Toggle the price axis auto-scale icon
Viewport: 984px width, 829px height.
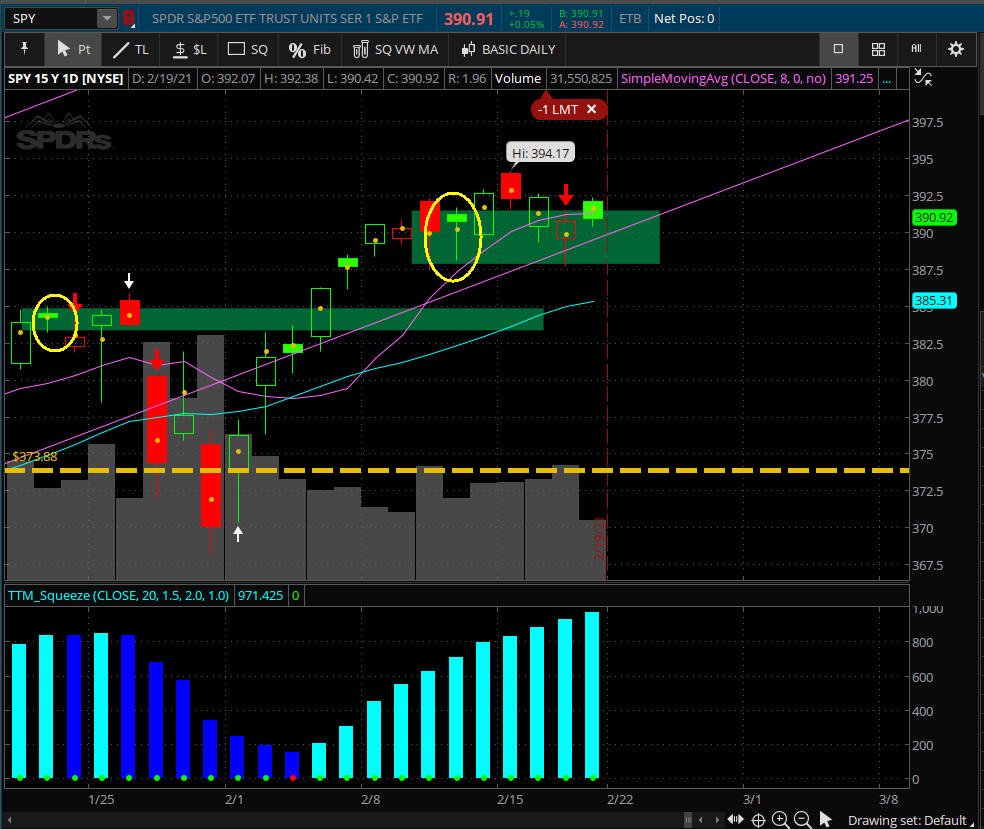coord(922,78)
